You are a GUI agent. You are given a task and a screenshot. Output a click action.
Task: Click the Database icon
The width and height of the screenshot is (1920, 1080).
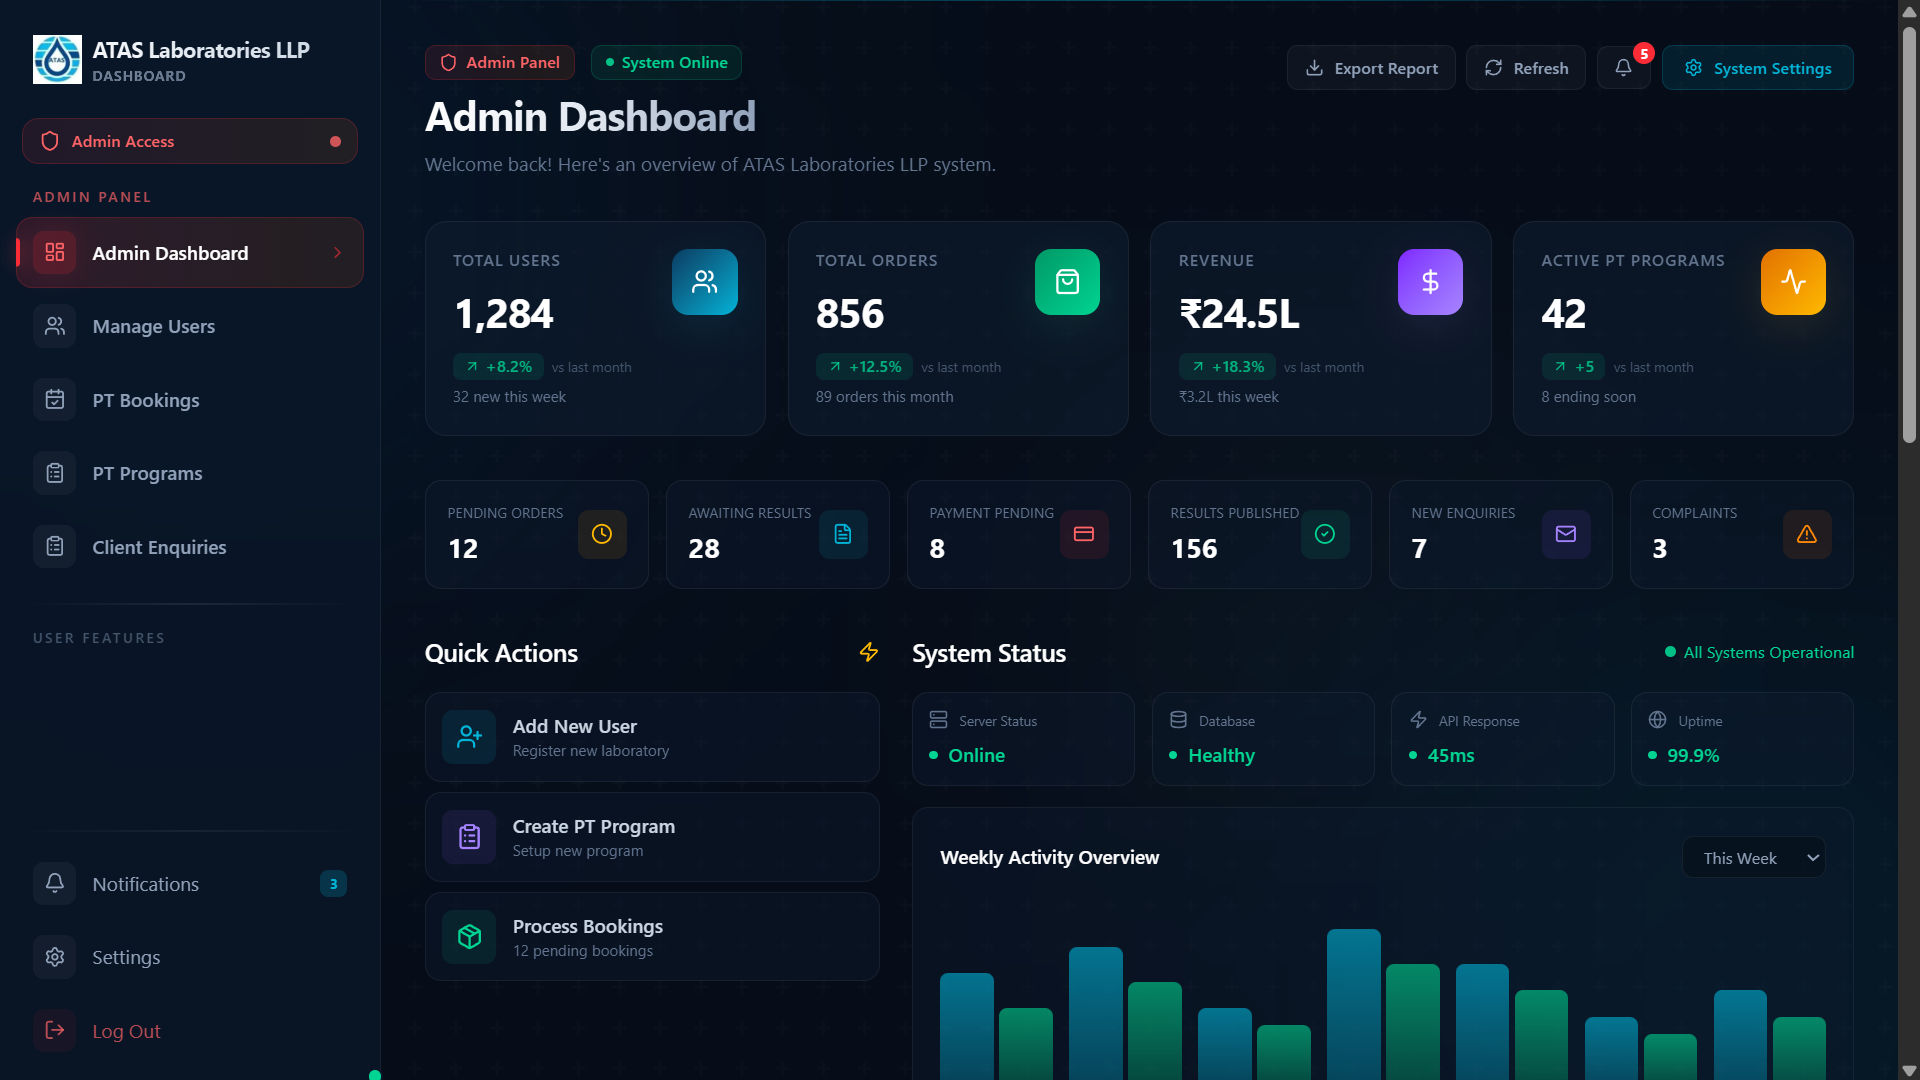pos(1178,720)
